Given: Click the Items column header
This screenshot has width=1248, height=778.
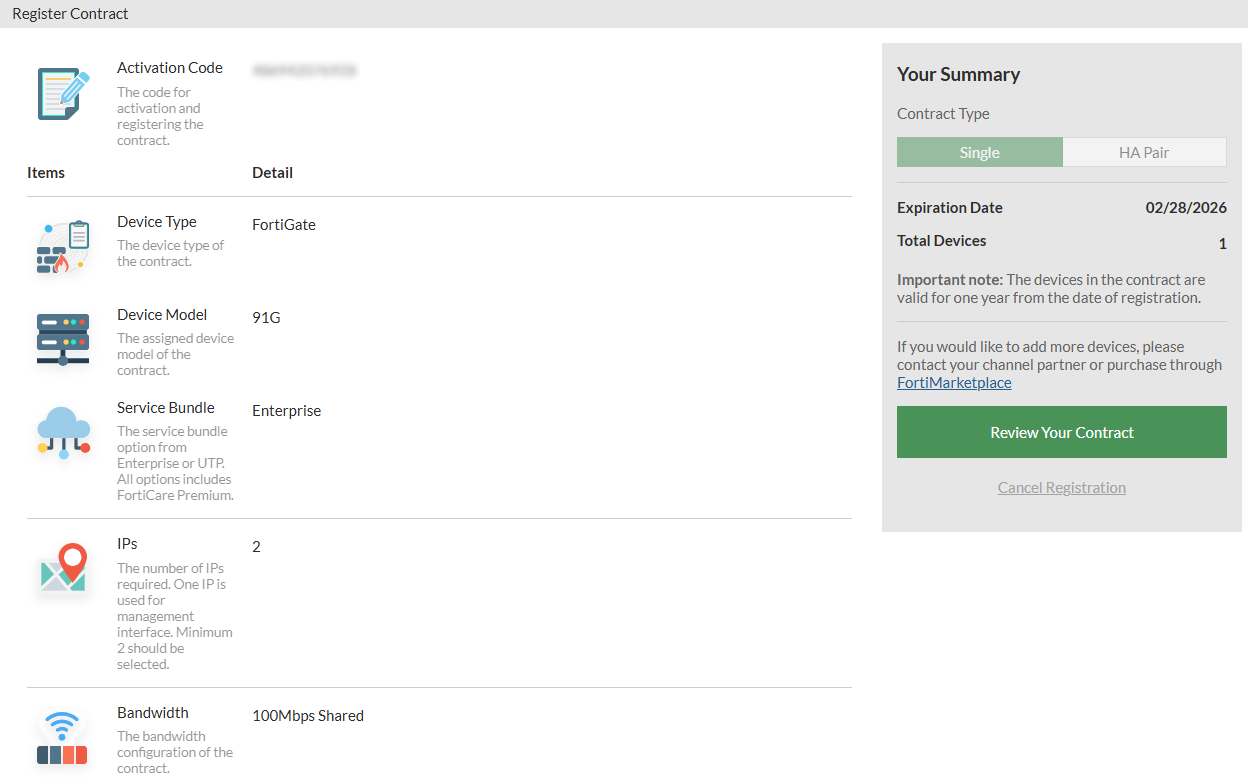Looking at the screenshot, I should pos(46,173).
